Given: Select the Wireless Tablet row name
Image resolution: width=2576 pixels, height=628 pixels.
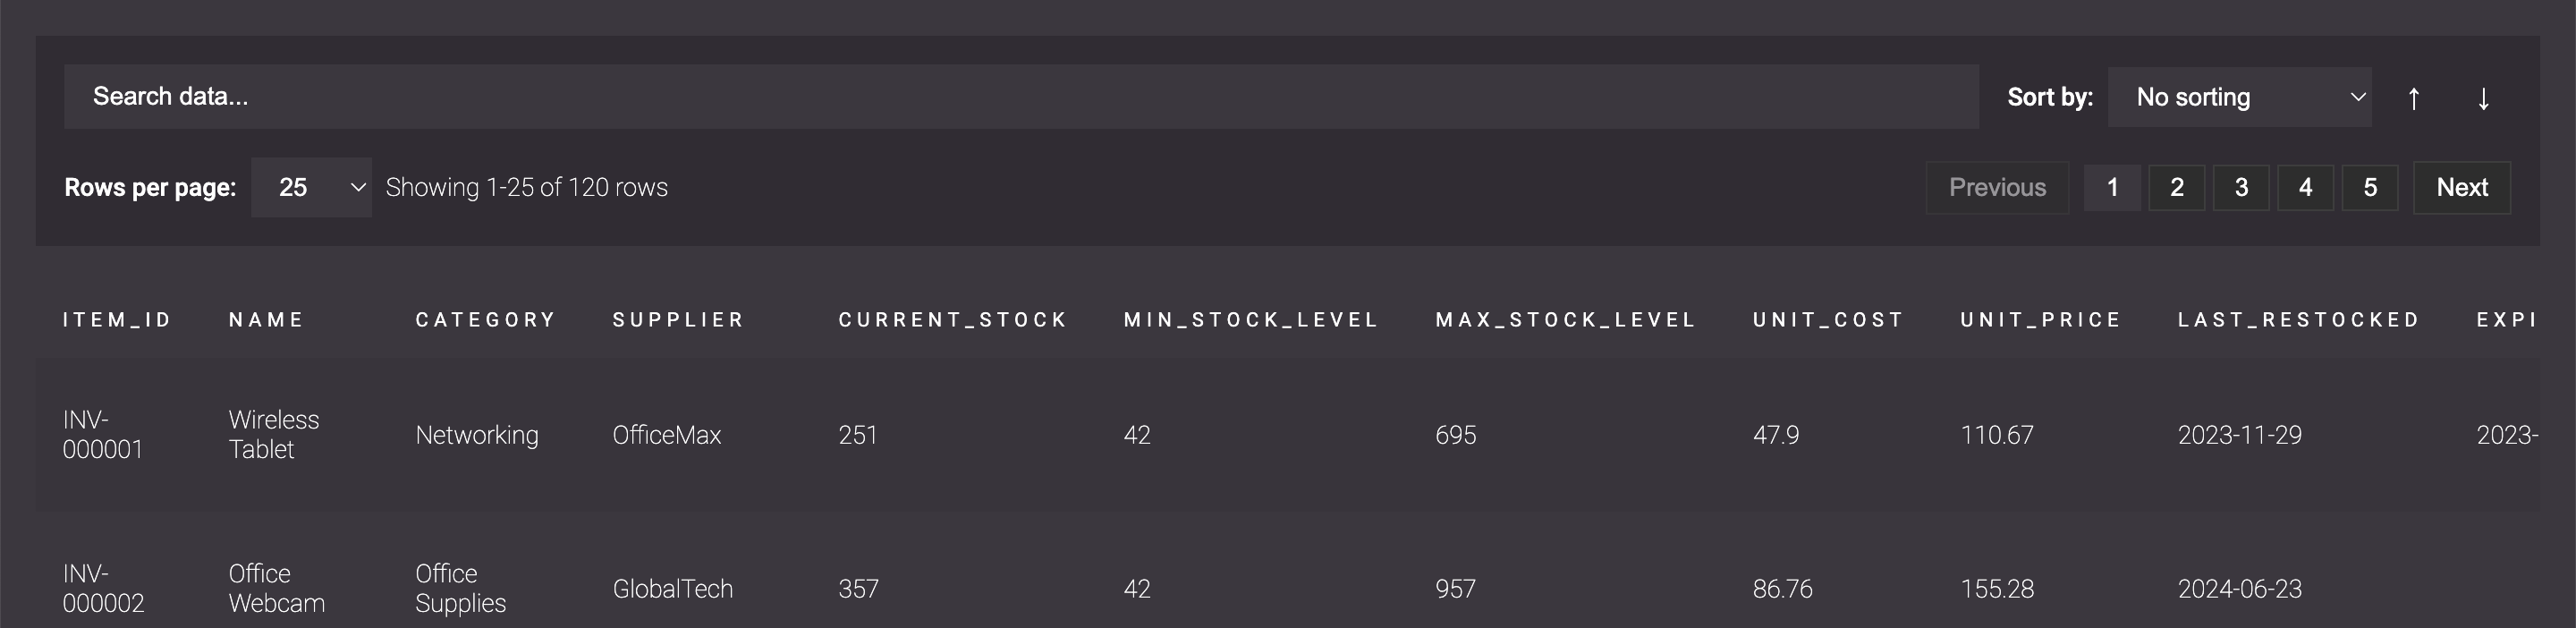Looking at the screenshot, I should pyautogui.click(x=273, y=434).
